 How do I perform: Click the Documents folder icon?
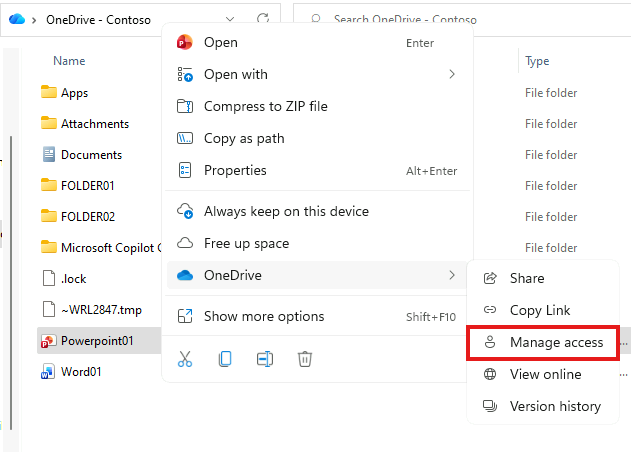pos(49,154)
